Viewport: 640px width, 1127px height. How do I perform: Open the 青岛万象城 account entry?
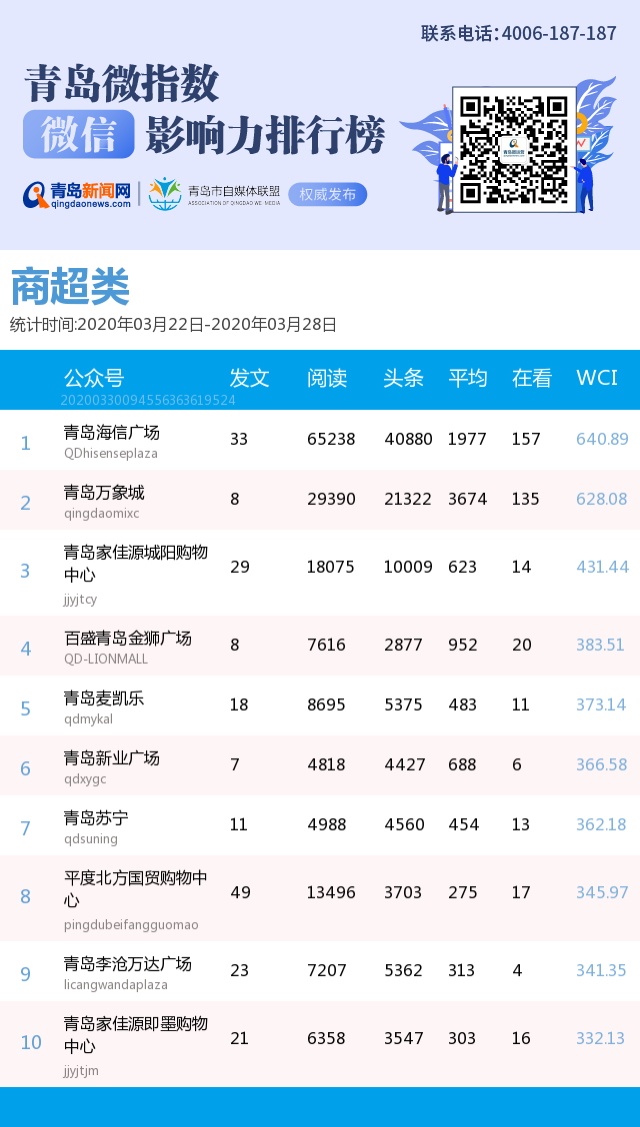point(104,493)
